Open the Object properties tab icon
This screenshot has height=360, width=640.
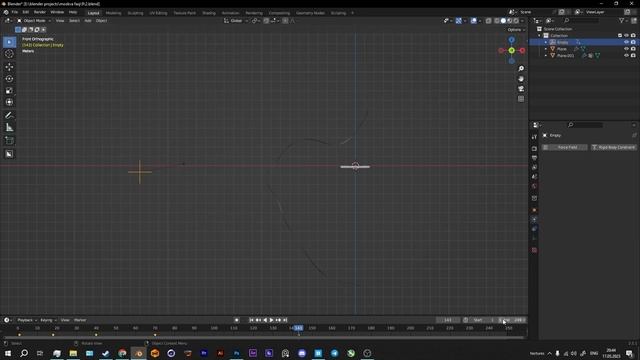coord(534,210)
